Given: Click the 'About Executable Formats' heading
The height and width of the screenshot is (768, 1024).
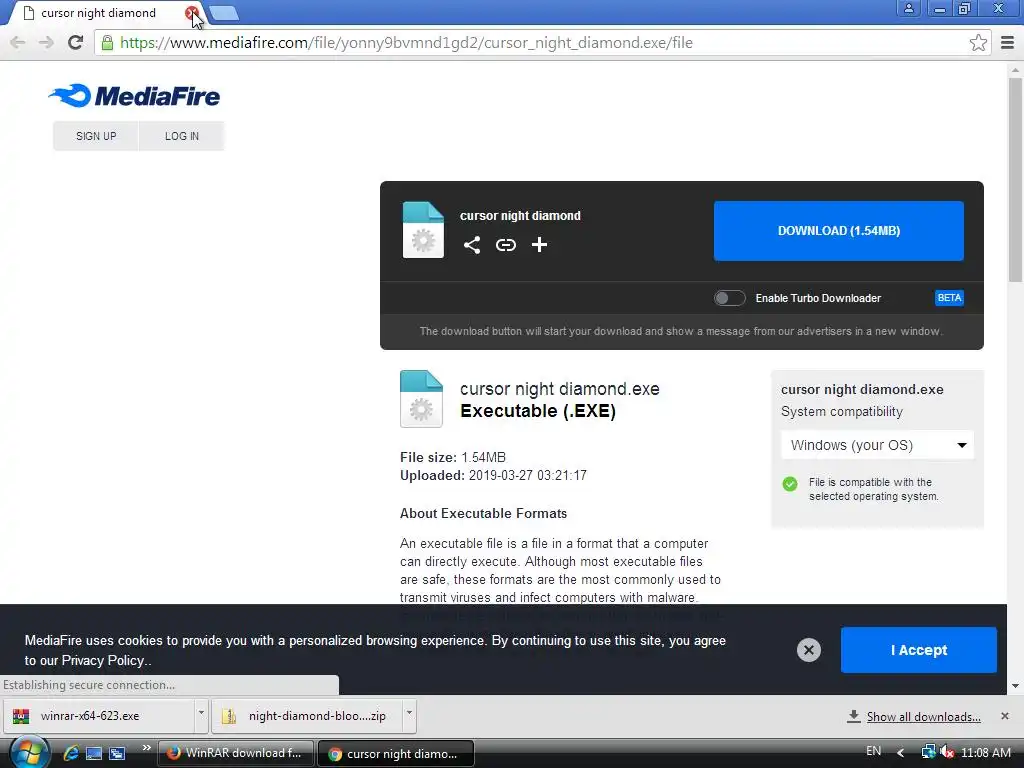Looking at the screenshot, I should point(483,513).
